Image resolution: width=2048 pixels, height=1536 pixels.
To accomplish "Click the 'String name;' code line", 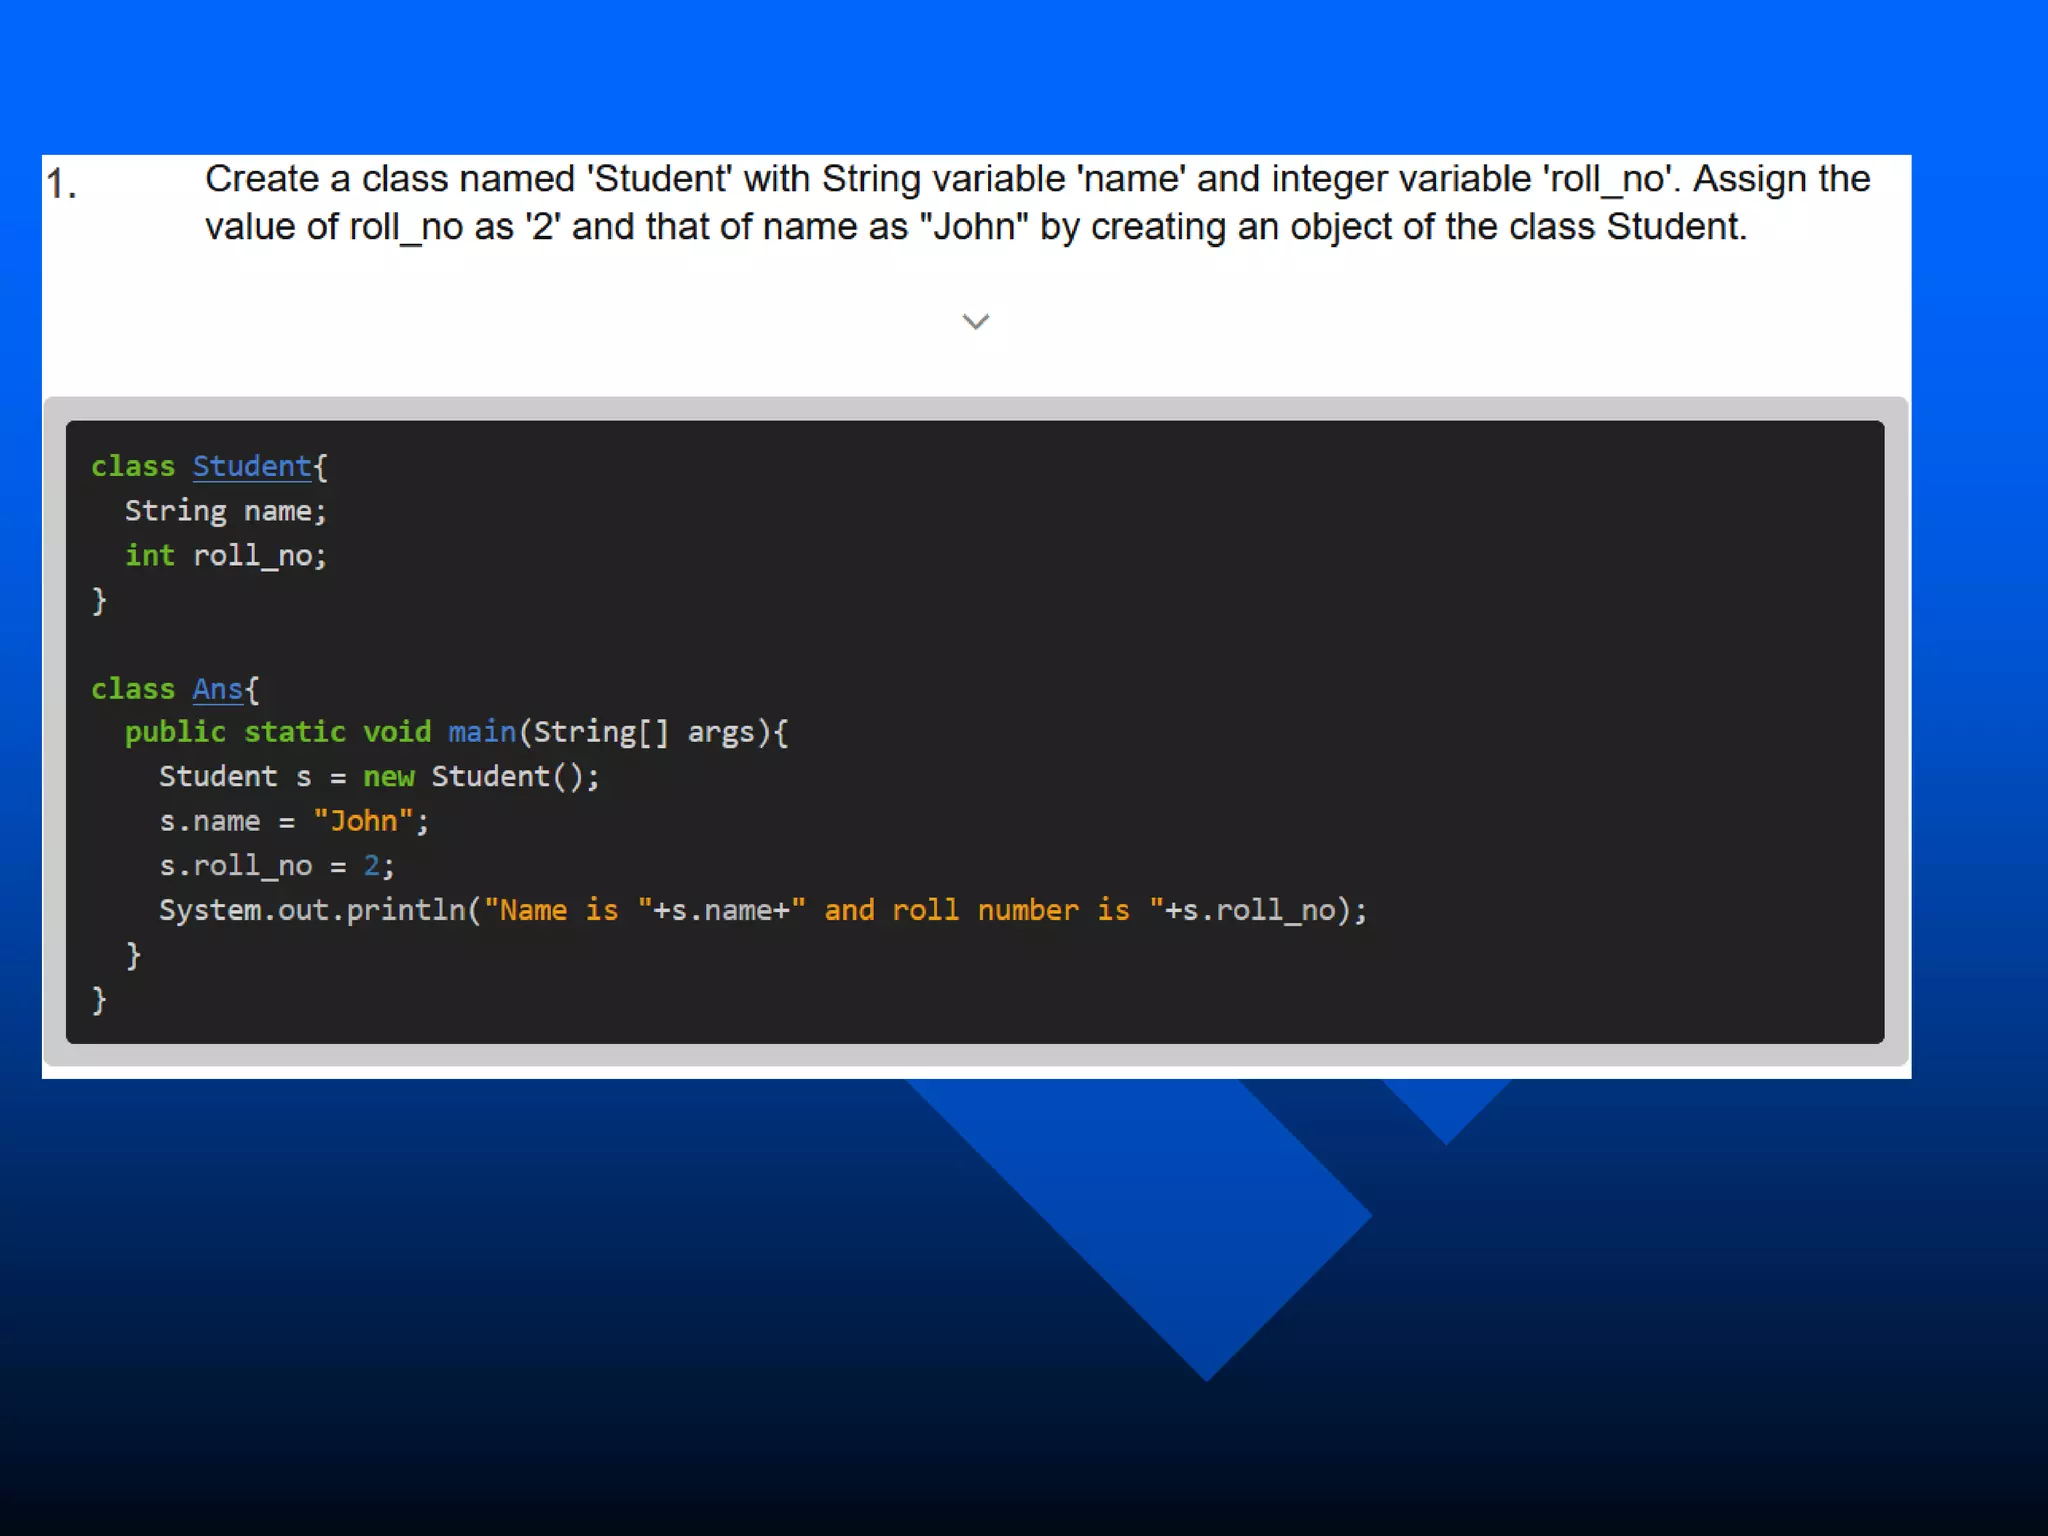I will tap(225, 511).
